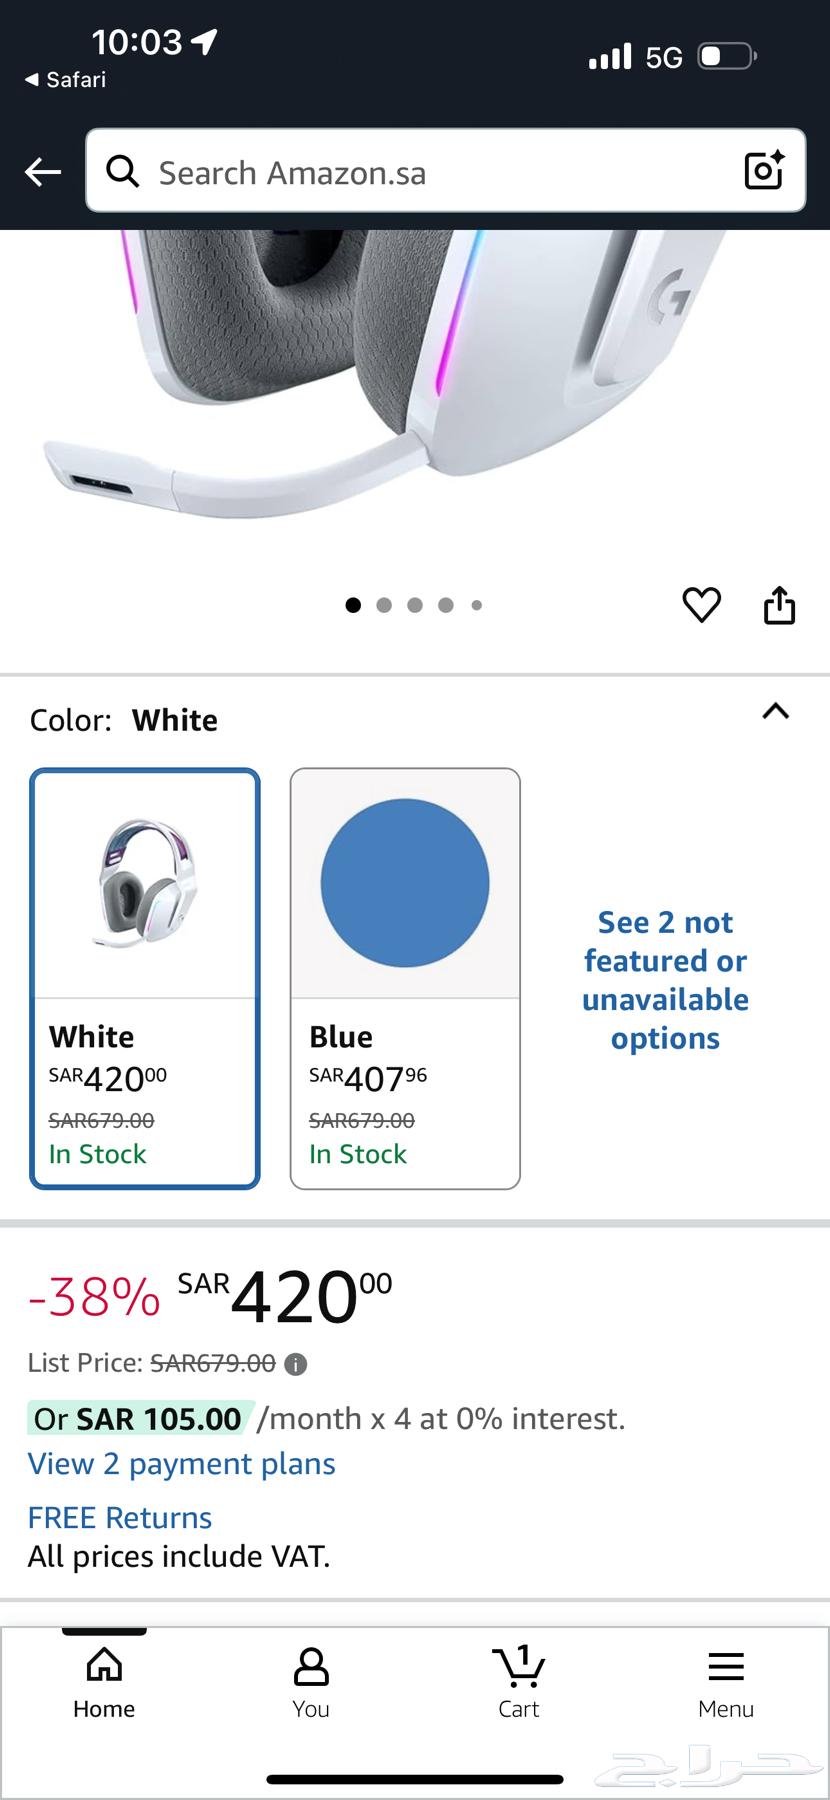This screenshot has height=1800, width=830.
Task: Tap the magnifying glass search icon
Action: (x=123, y=172)
